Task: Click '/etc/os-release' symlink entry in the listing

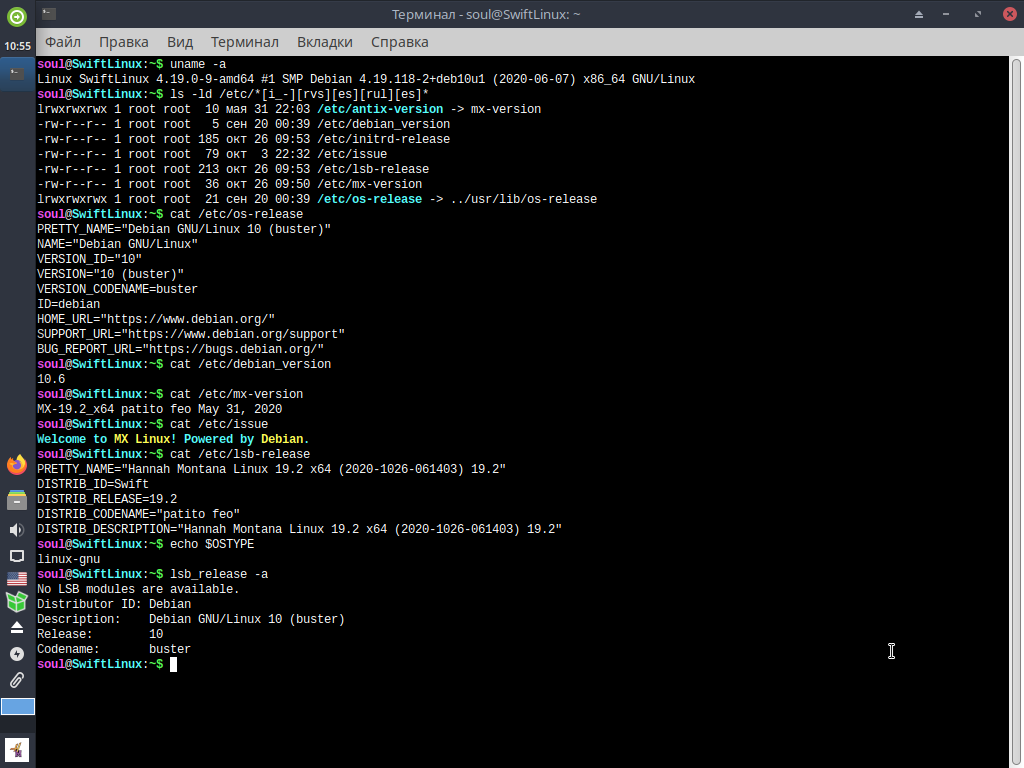Action: (x=370, y=199)
